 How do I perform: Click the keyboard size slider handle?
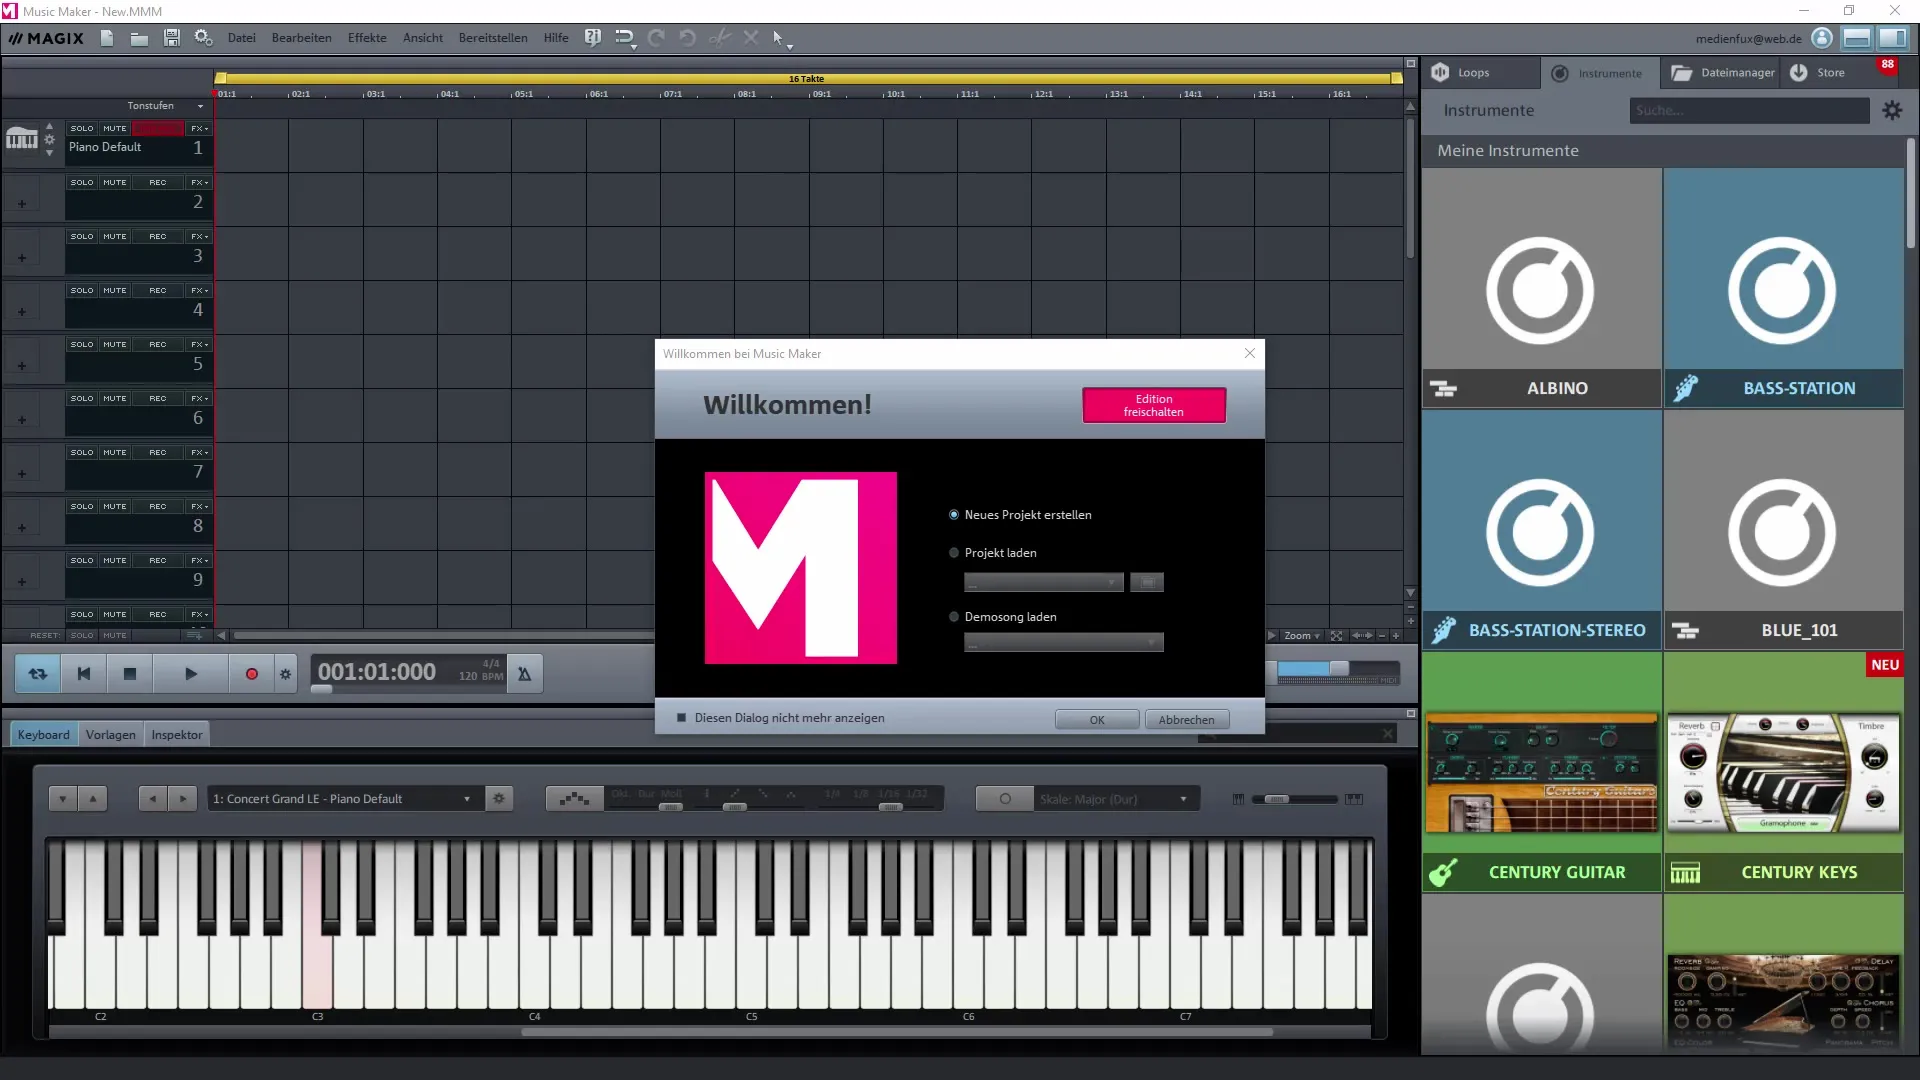[x=1276, y=799]
